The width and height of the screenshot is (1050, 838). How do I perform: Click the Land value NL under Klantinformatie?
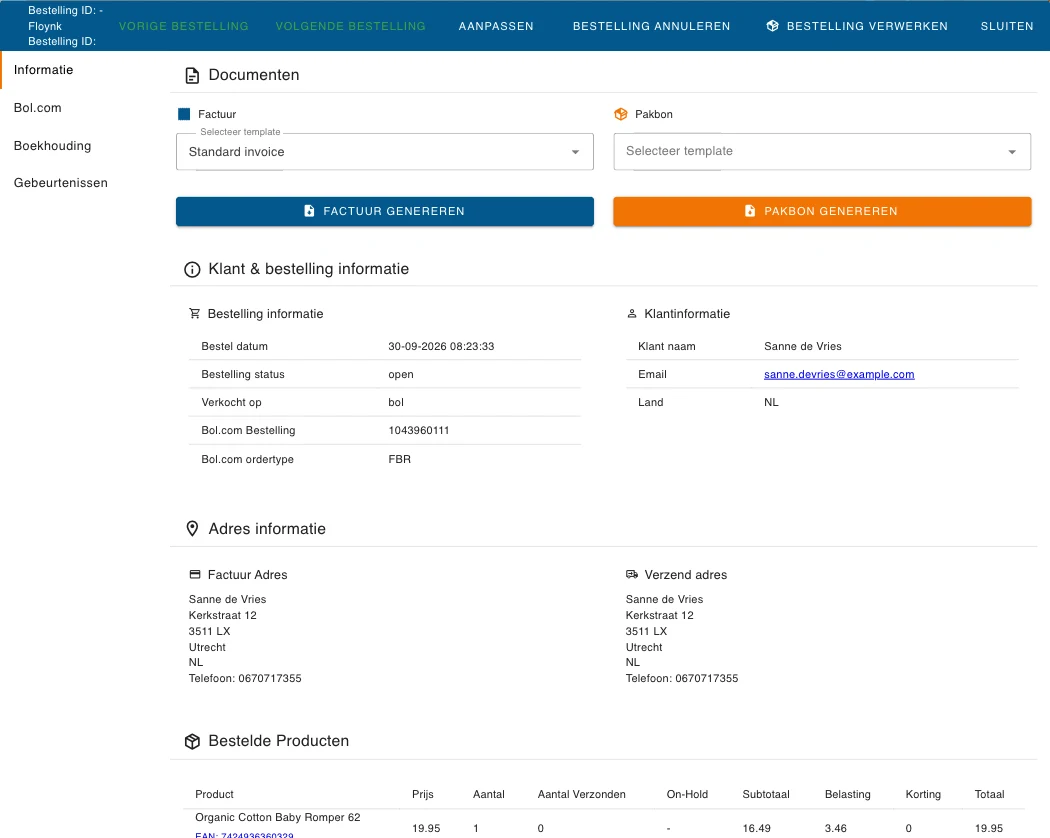click(x=771, y=403)
